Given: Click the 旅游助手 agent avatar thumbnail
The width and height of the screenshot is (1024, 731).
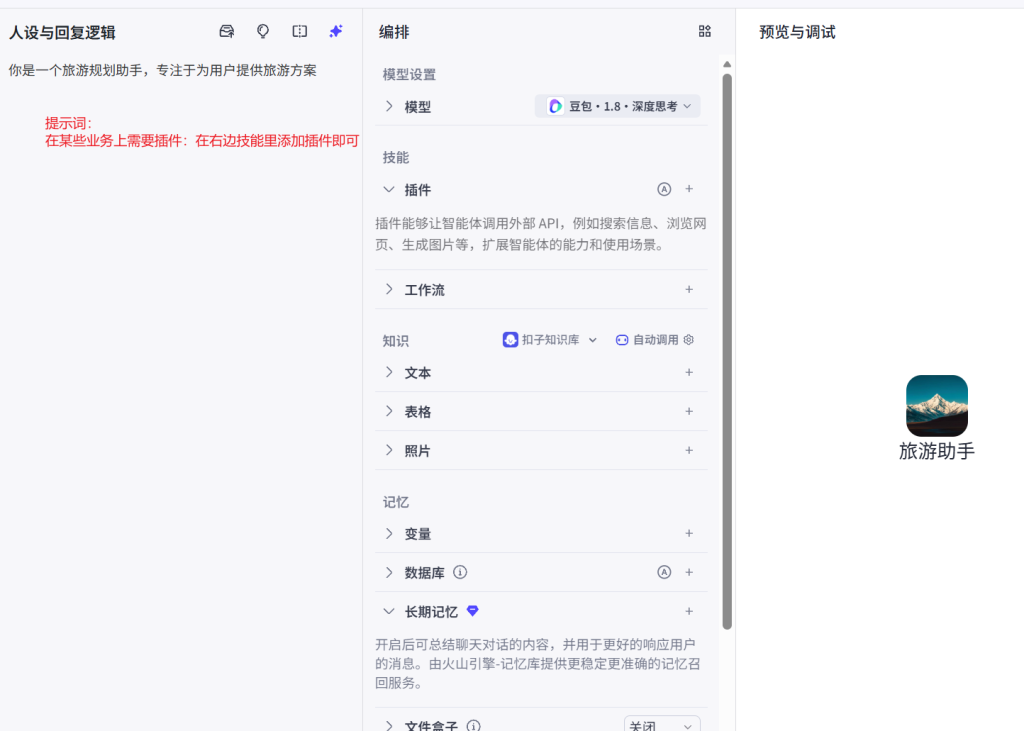Looking at the screenshot, I should (936, 406).
